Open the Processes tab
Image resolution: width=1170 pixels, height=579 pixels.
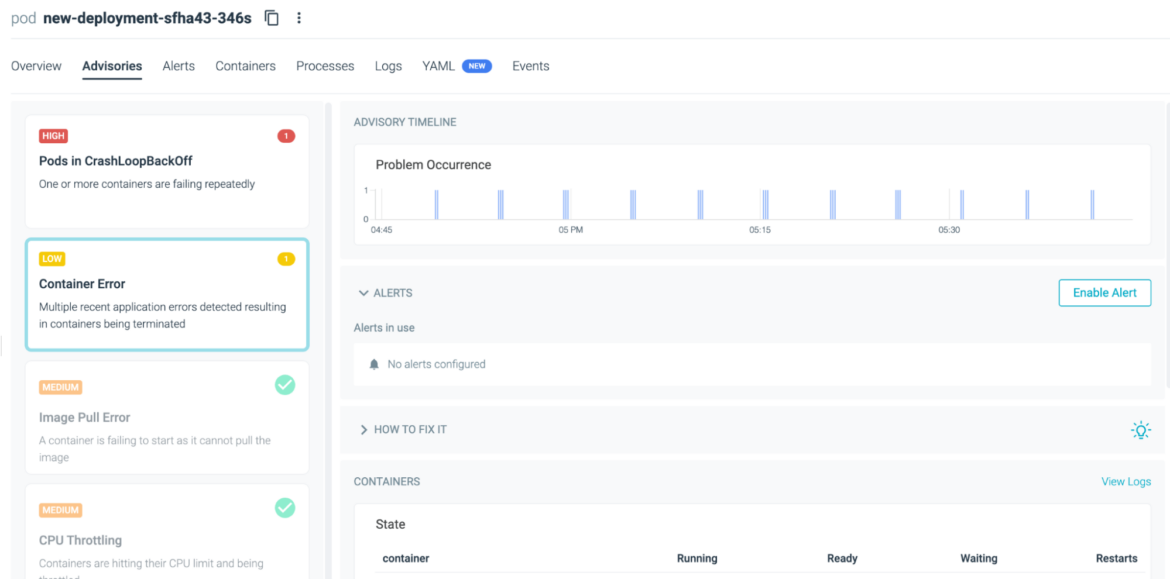point(325,66)
